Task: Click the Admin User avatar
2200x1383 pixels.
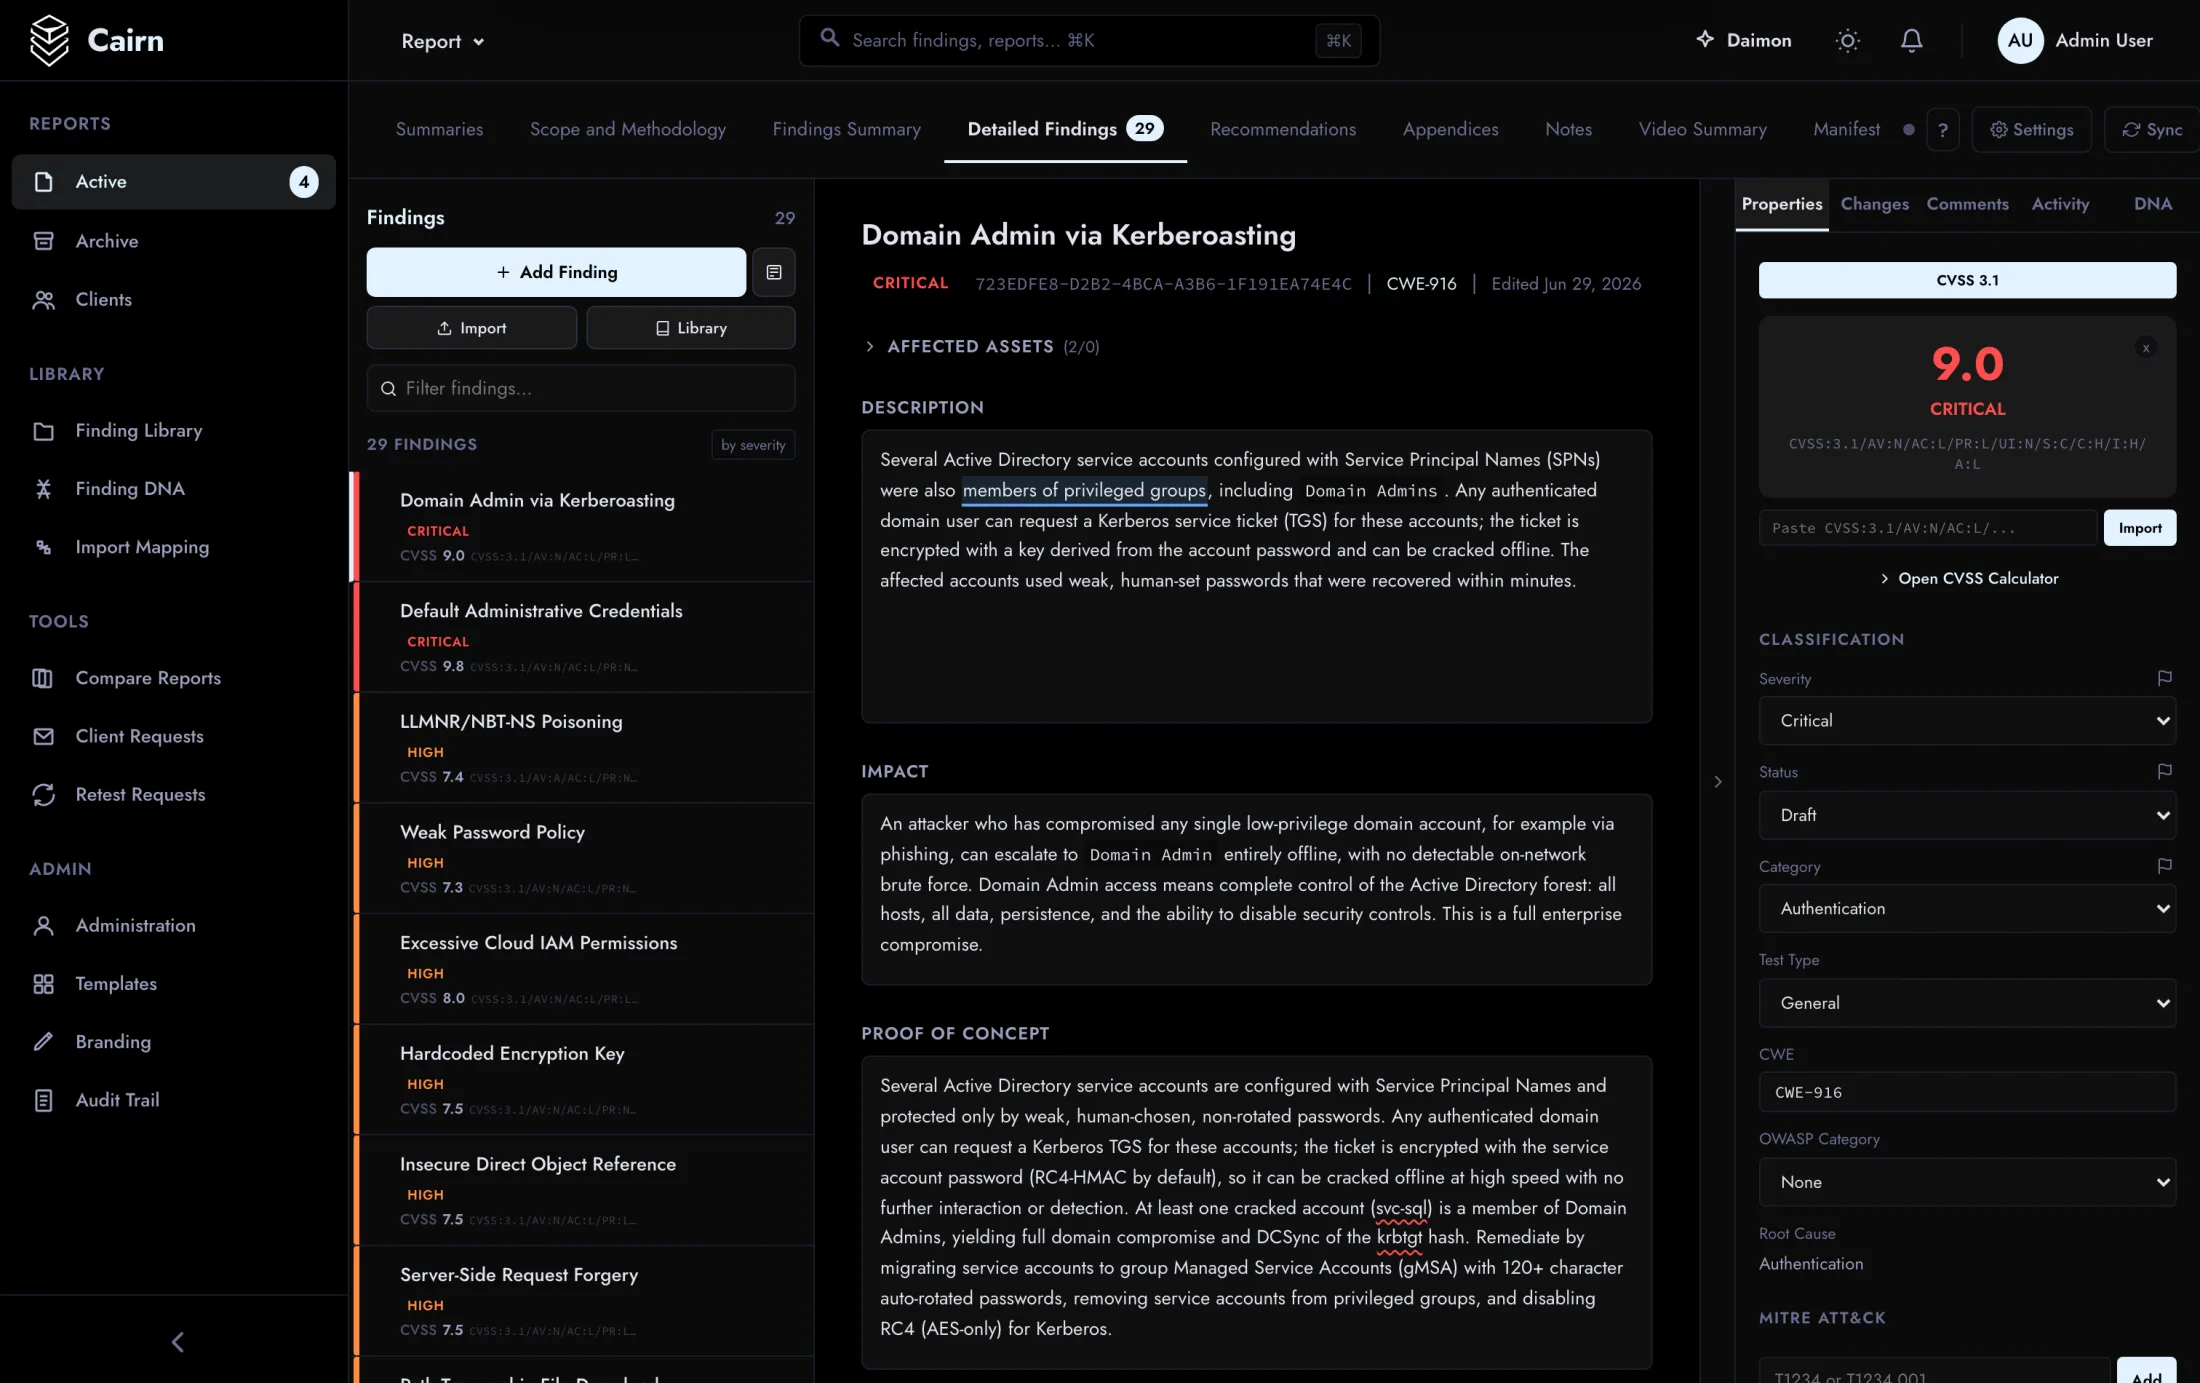Action: coord(2020,40)
